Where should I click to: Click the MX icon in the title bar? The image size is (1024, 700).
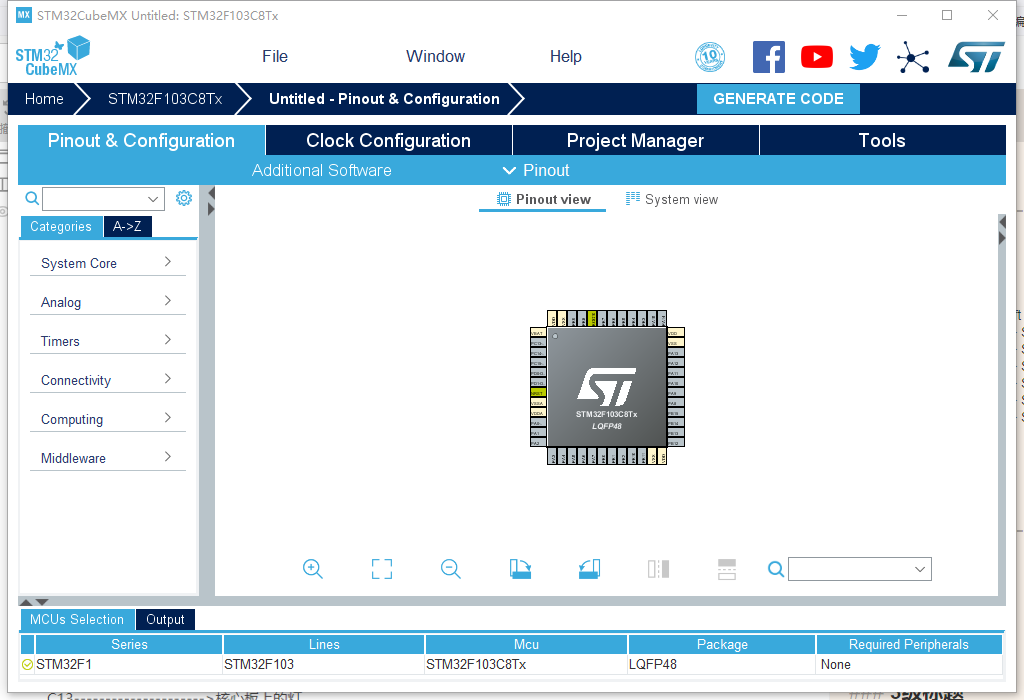24,14
